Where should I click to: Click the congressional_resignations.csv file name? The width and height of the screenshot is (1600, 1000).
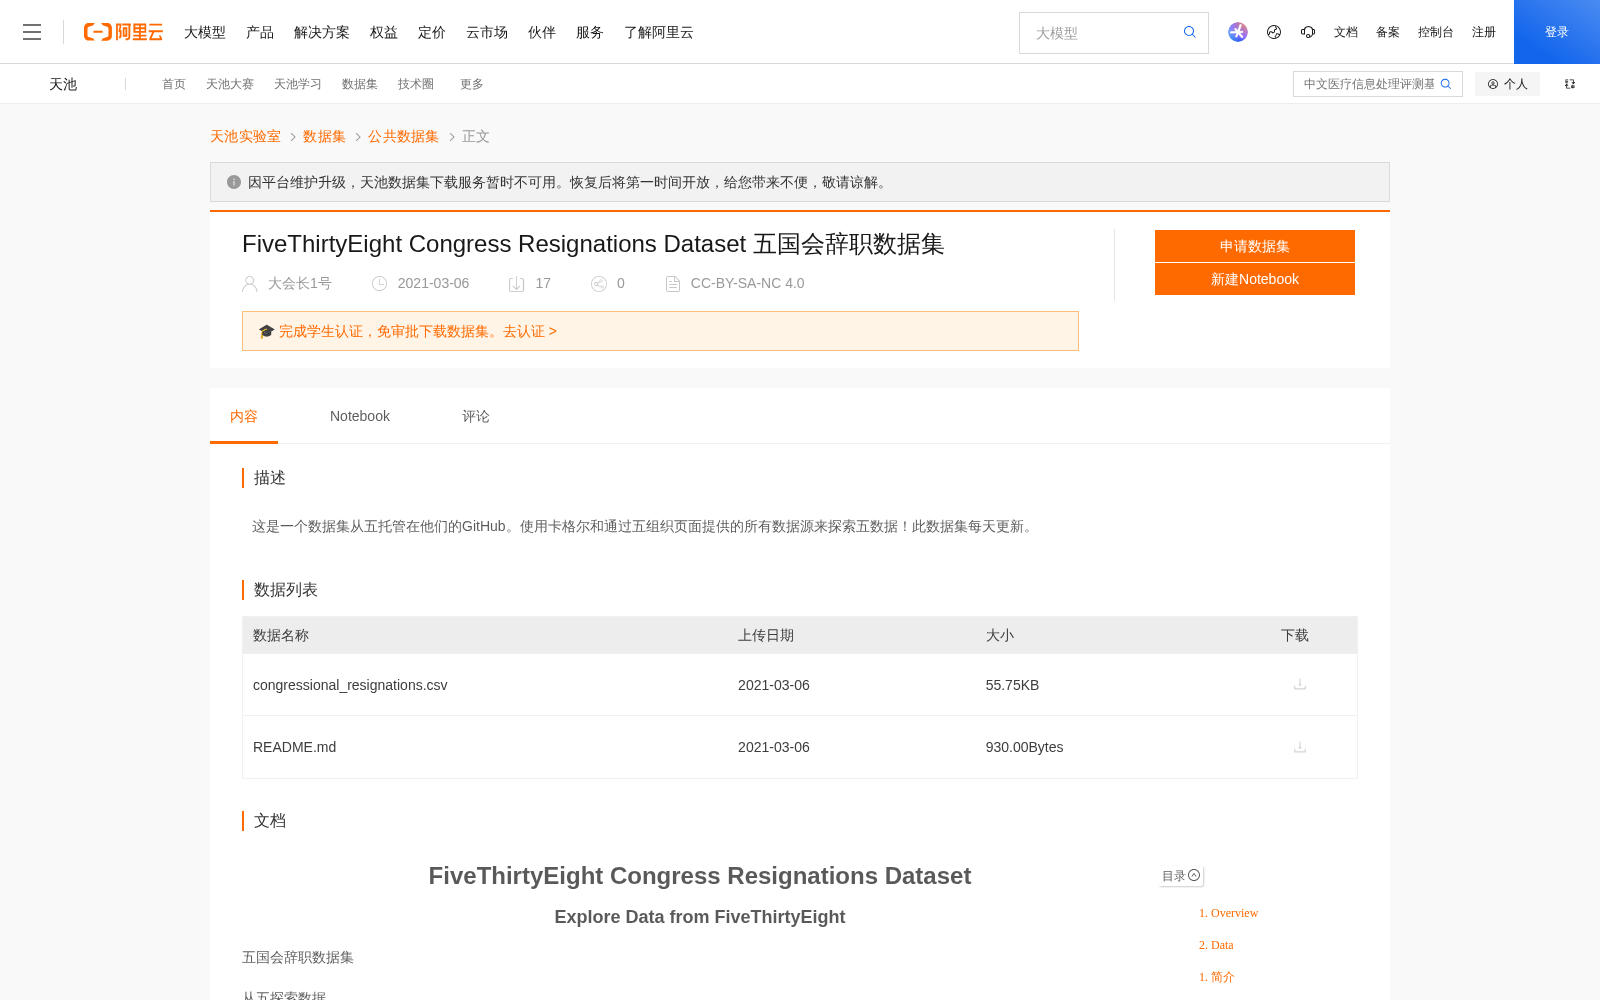pos(350,685)
